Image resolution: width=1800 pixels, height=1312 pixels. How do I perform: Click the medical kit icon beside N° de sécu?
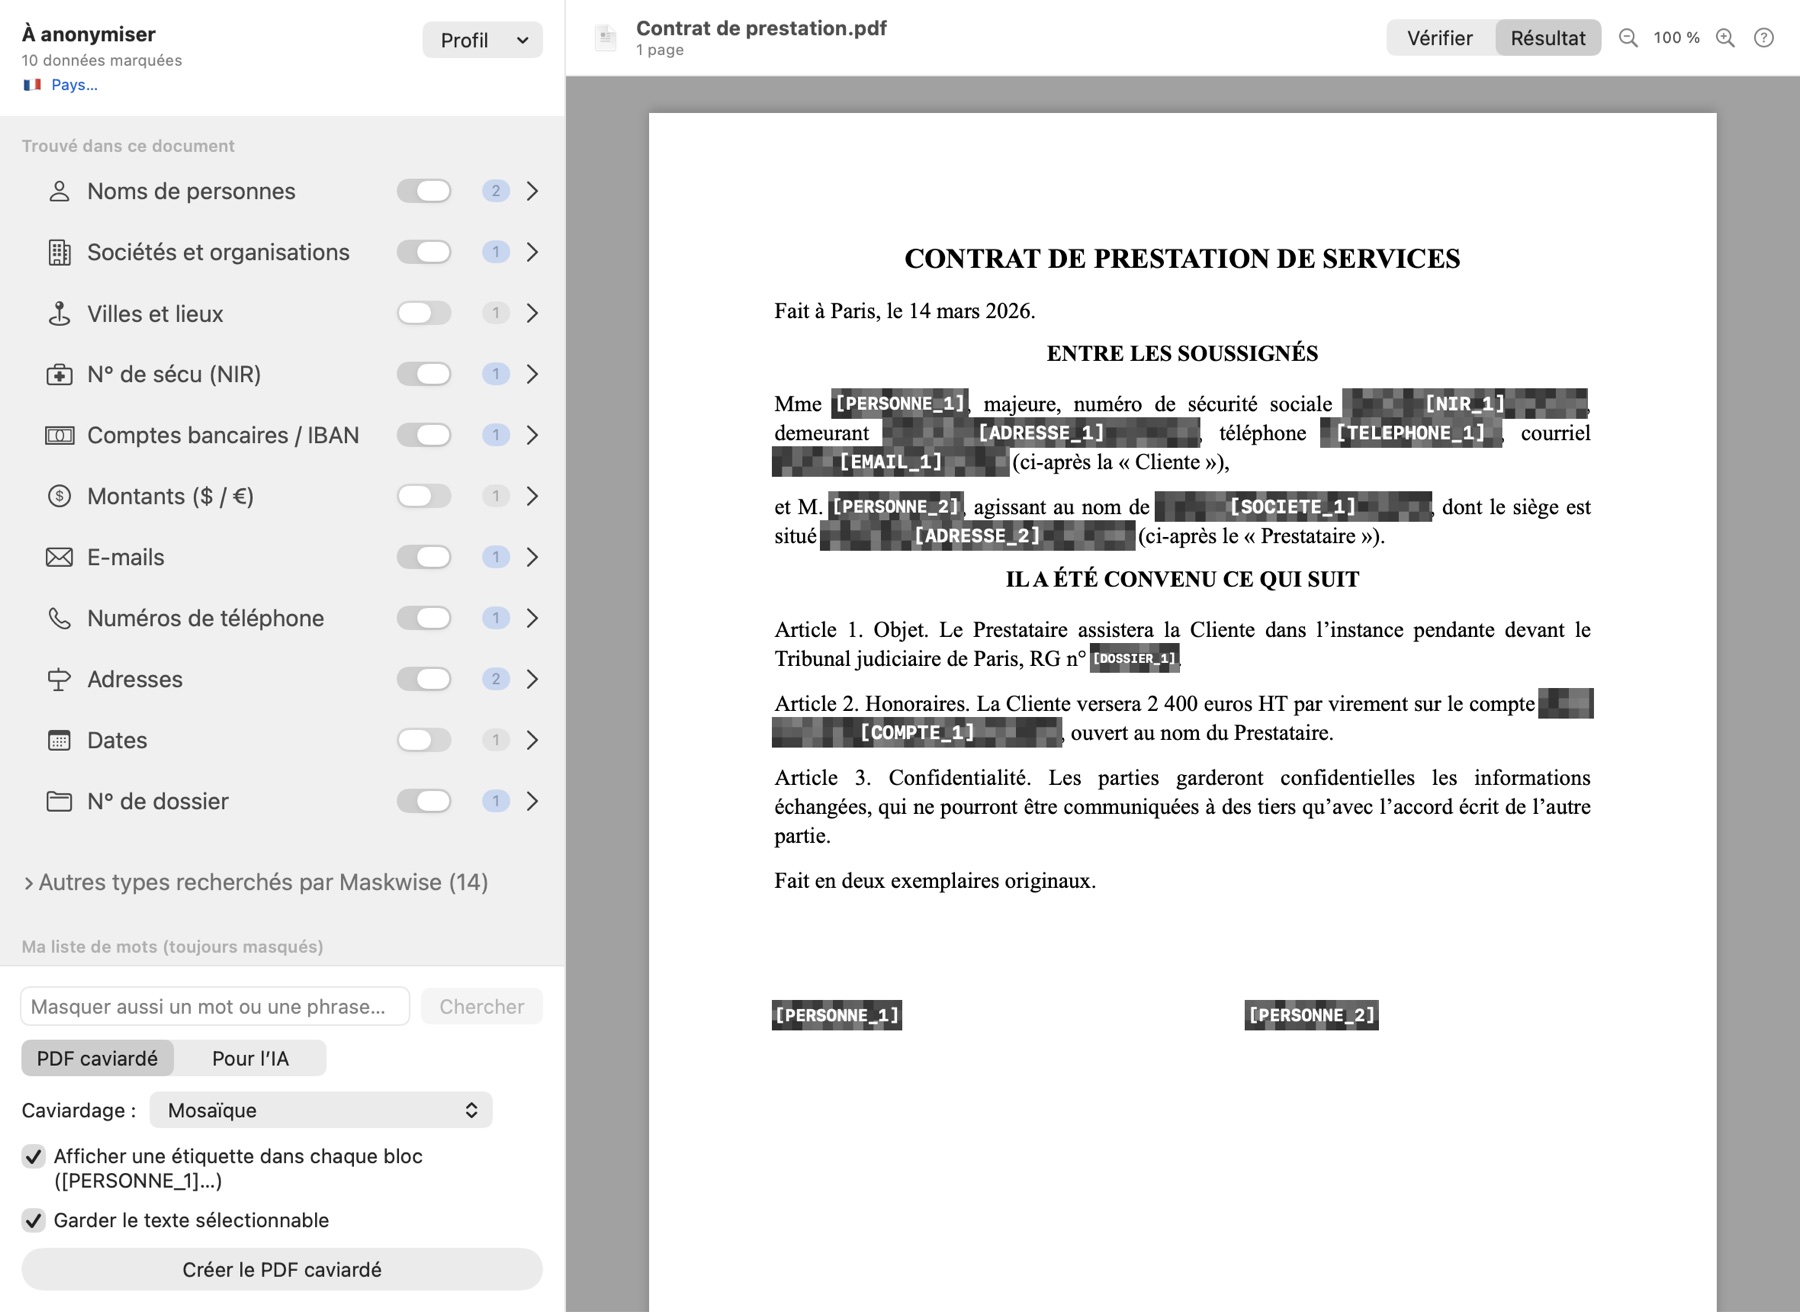pyautogui.click(x=59, y=374)
